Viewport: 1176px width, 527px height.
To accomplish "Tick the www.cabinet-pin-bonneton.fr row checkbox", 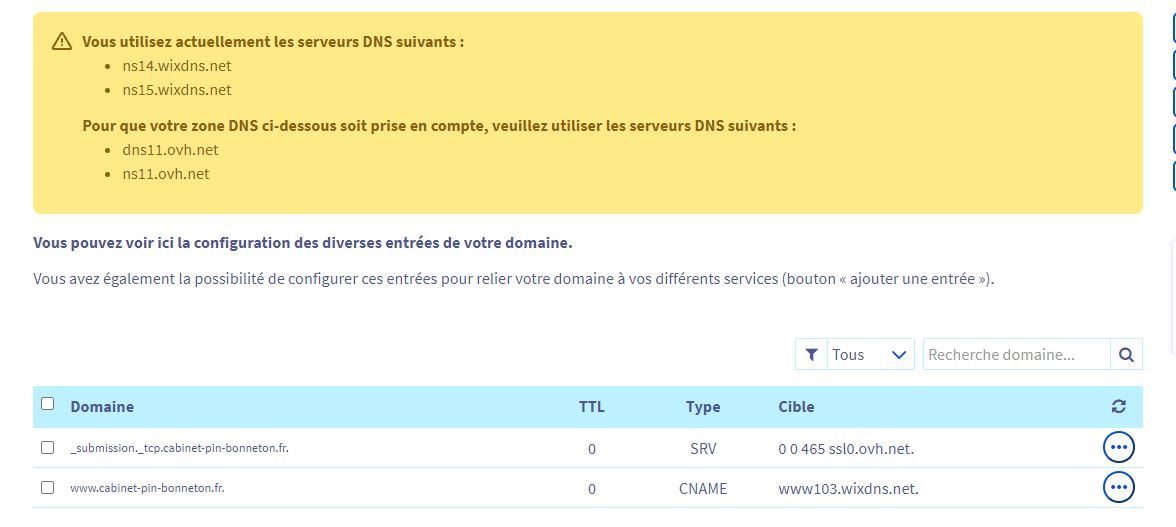I will pos(47,488).
